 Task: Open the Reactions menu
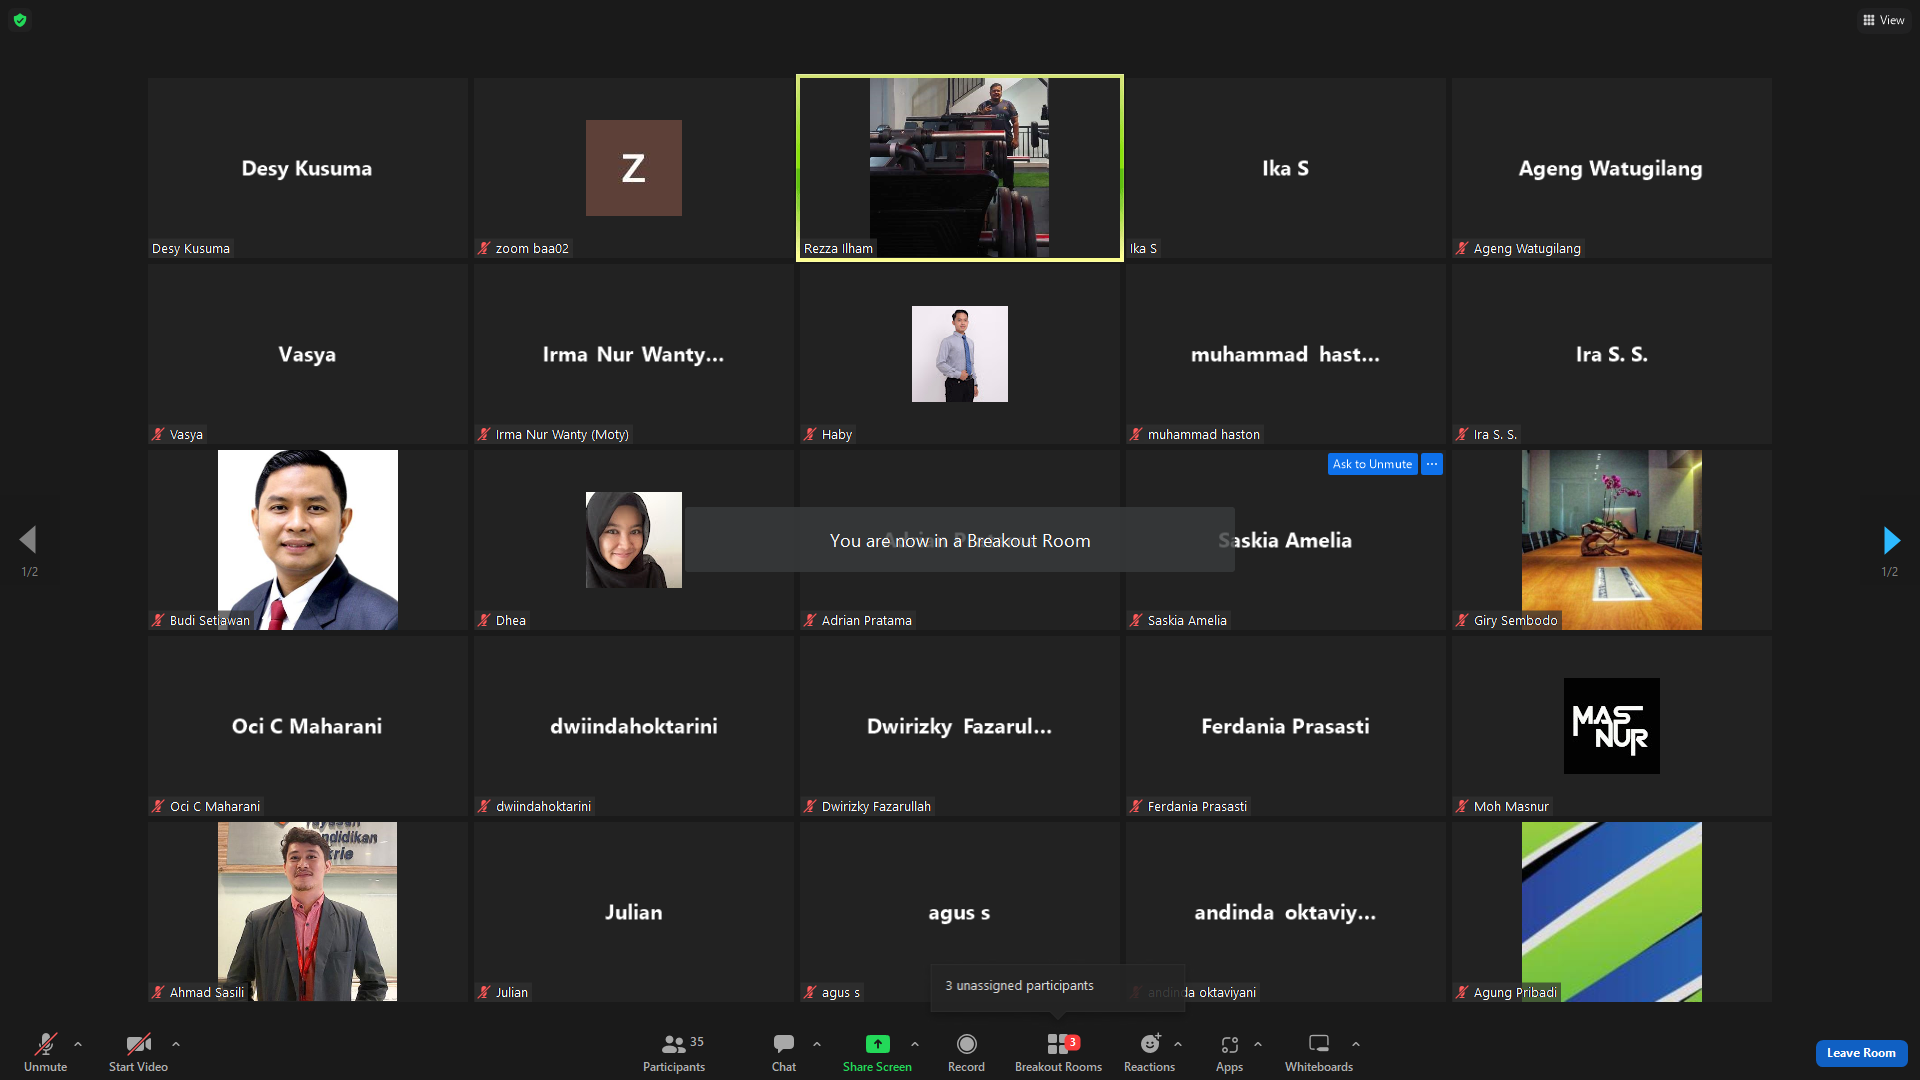(1150, 1051)
